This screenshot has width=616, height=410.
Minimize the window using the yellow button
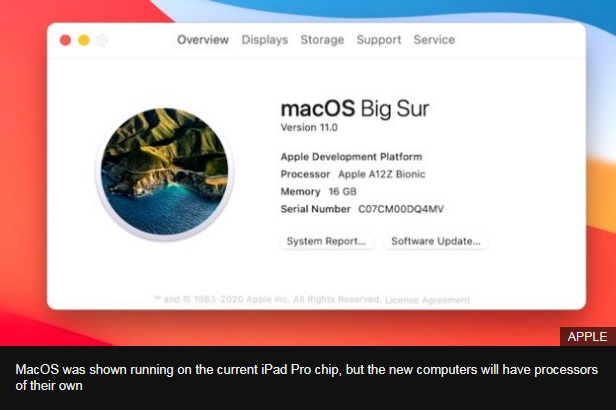[84, 40]
